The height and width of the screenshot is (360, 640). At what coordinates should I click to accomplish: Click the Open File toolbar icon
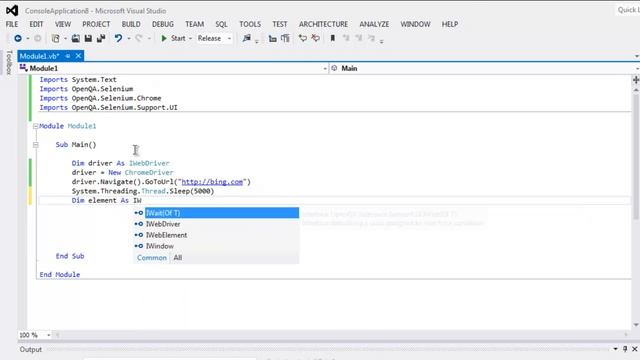pyautogui.click(x=76, y=38)
